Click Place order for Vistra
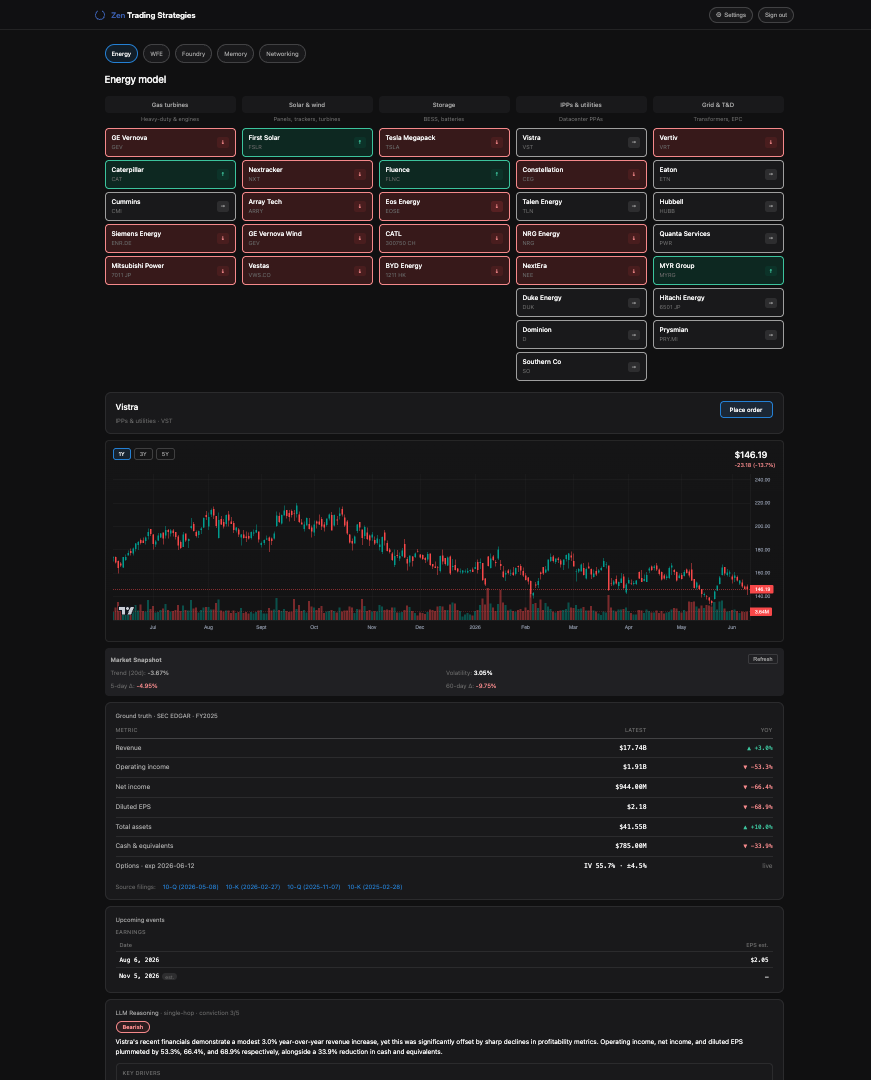 click(x=746, y=410)
